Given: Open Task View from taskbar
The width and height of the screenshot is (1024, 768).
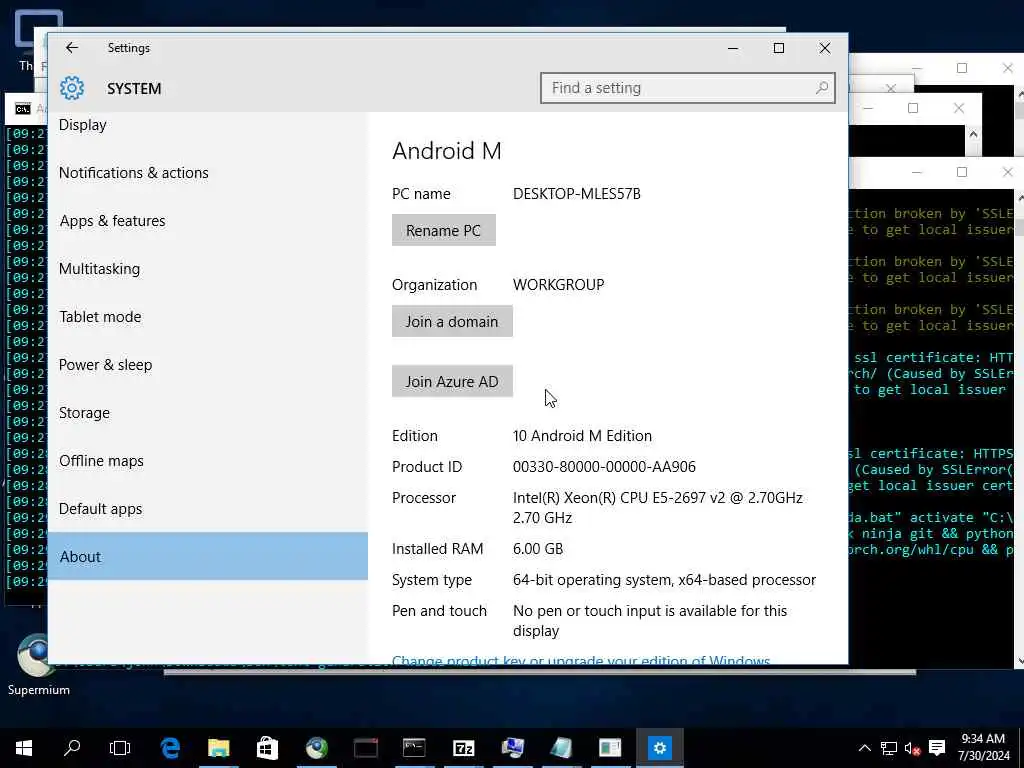Looking at the screenshot, I should click(x=120, y=748).
